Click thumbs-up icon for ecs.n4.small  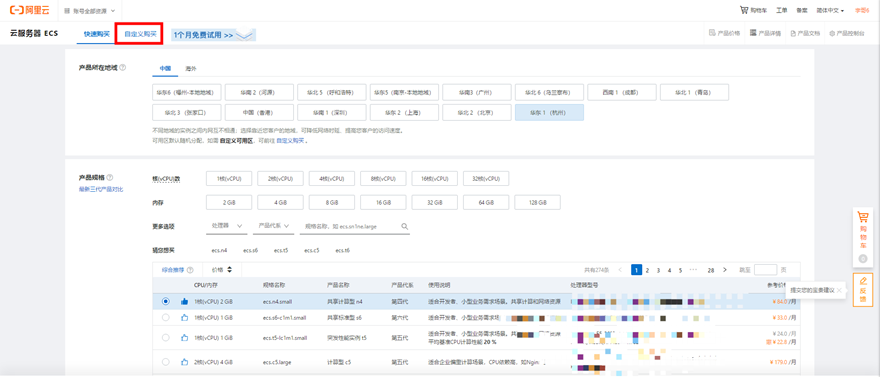click(x=184, y=302)
